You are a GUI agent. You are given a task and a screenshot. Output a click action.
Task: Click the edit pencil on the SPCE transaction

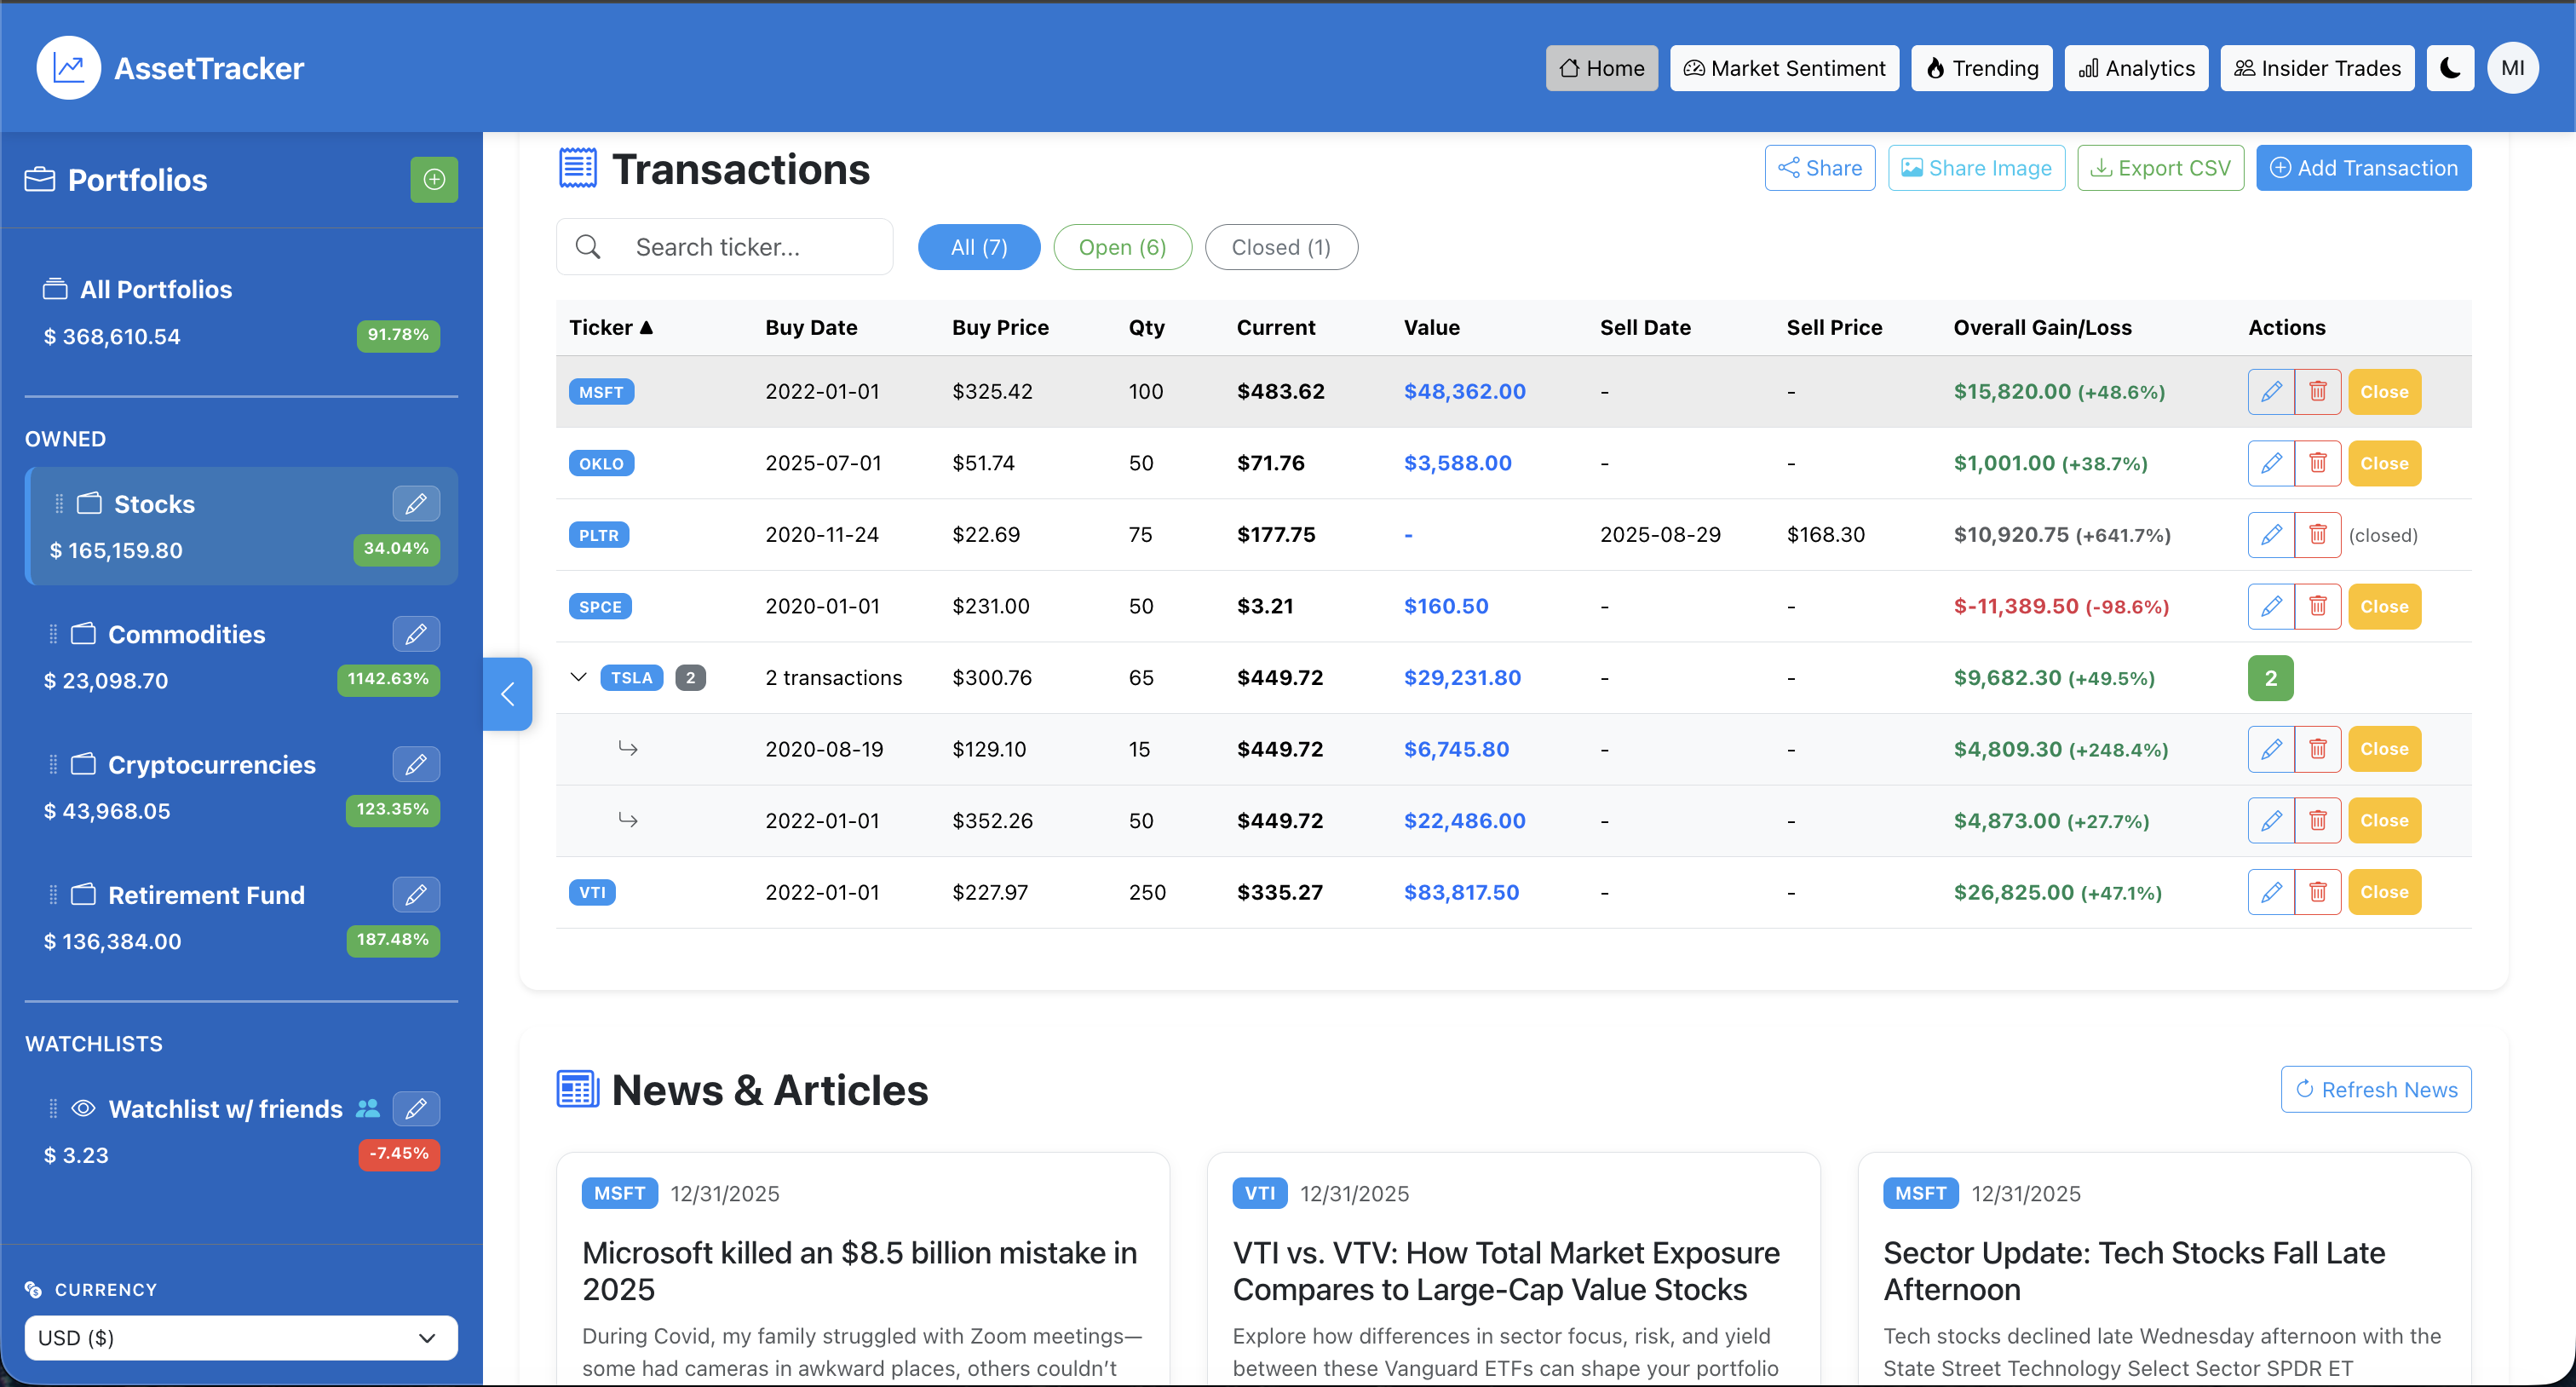(2270, 606)
